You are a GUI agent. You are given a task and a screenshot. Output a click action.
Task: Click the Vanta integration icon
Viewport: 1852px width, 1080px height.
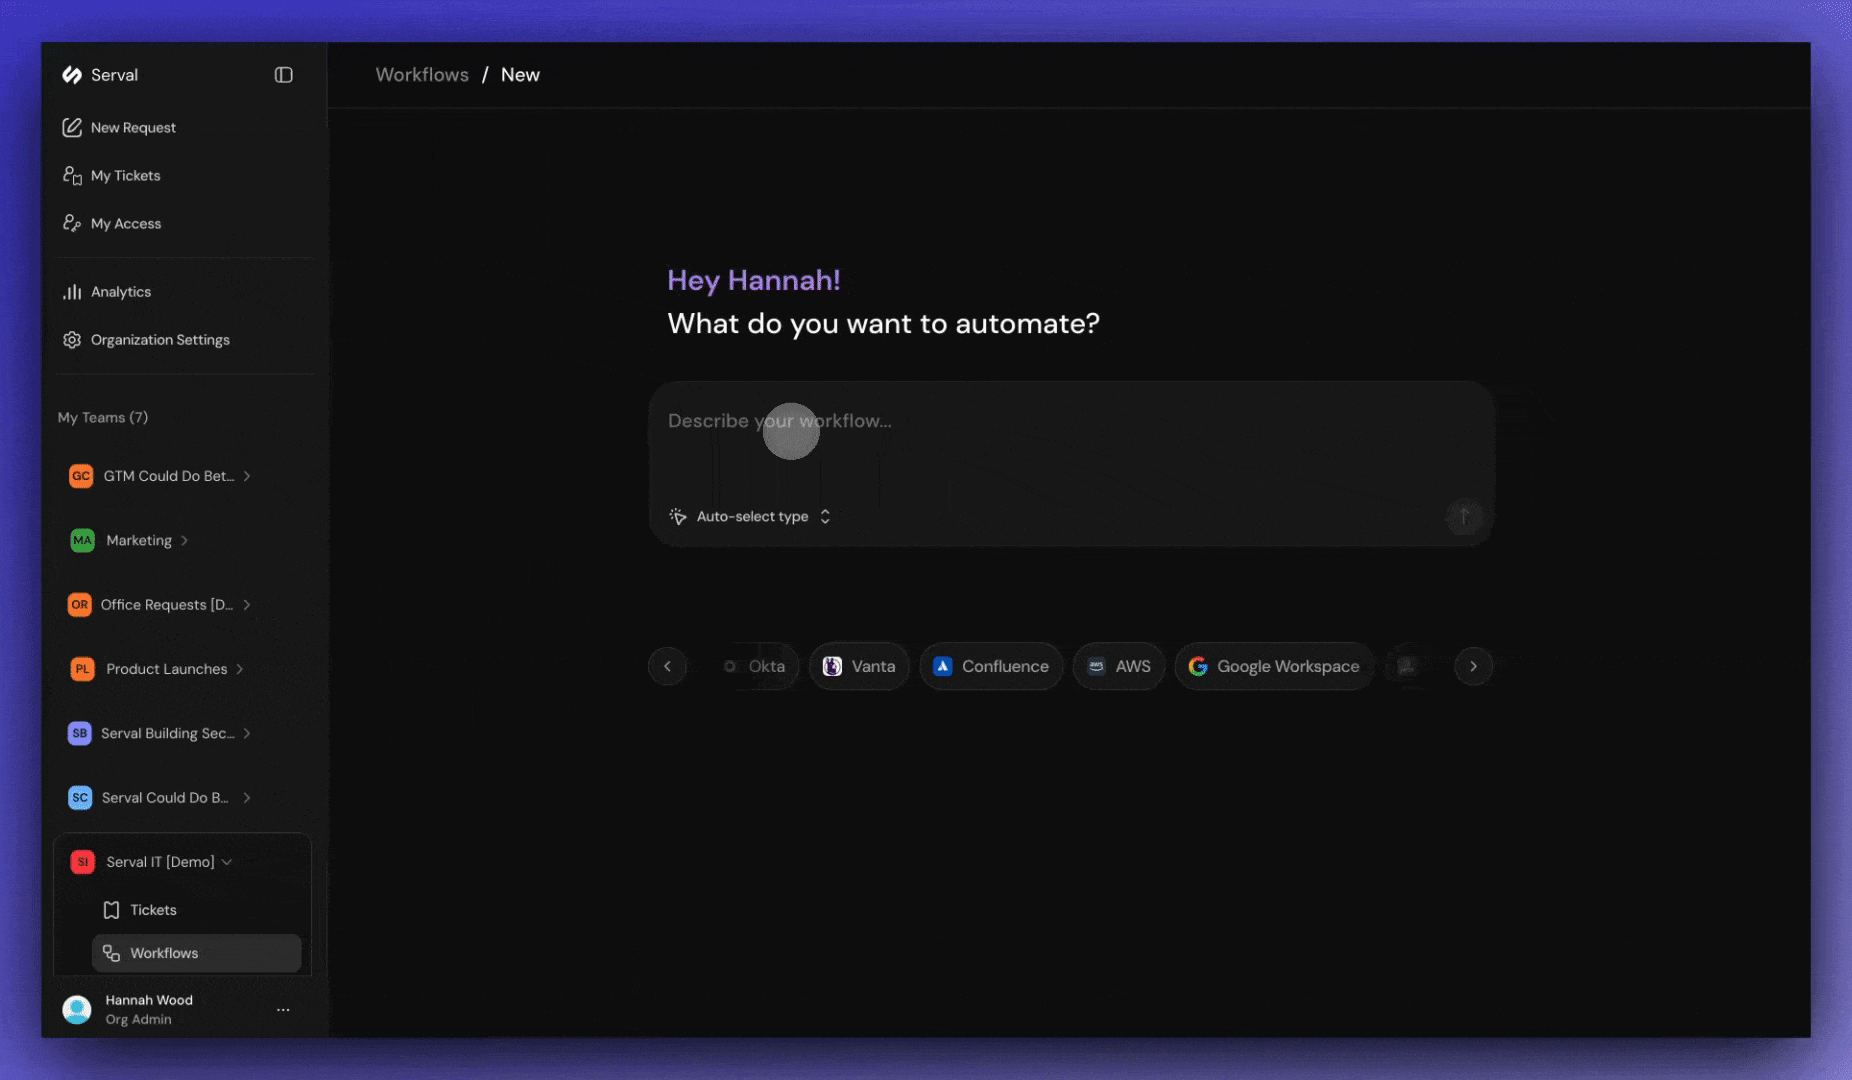[833, 666]
